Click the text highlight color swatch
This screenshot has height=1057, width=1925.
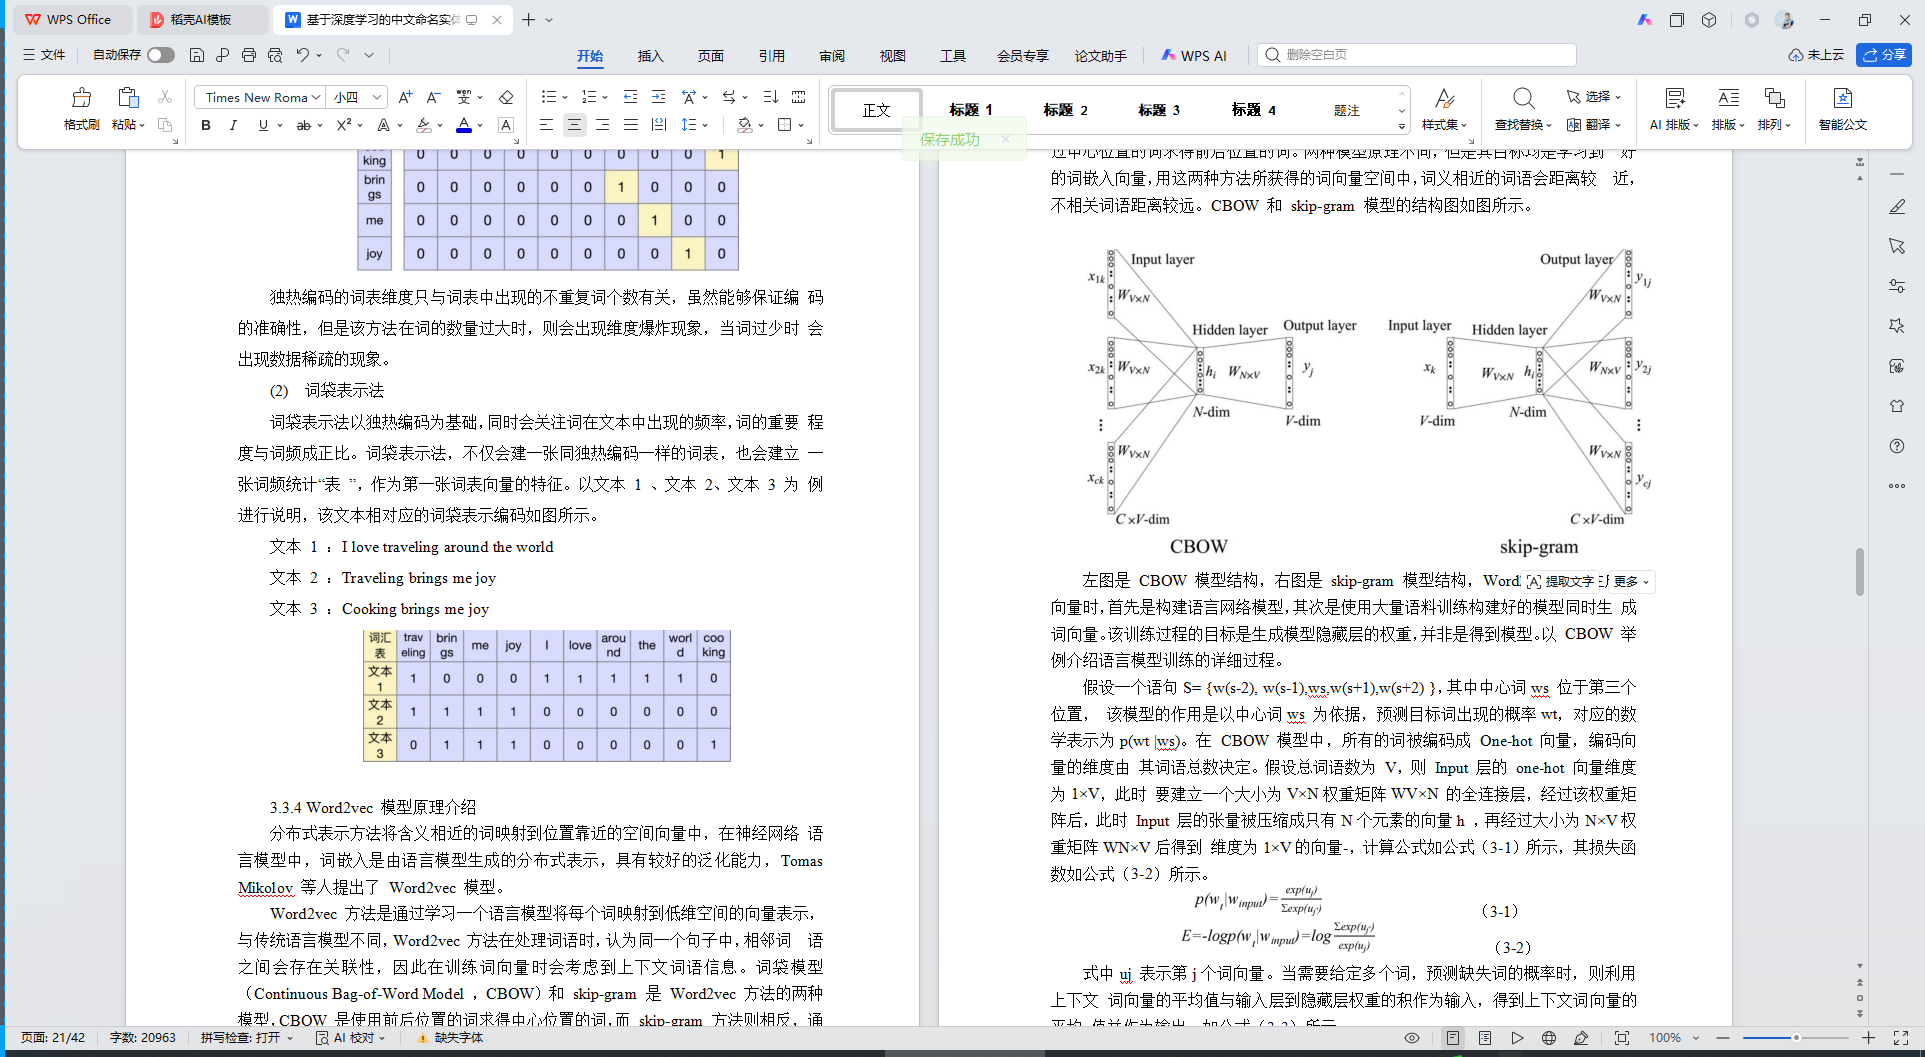click(x=424, y=125)
